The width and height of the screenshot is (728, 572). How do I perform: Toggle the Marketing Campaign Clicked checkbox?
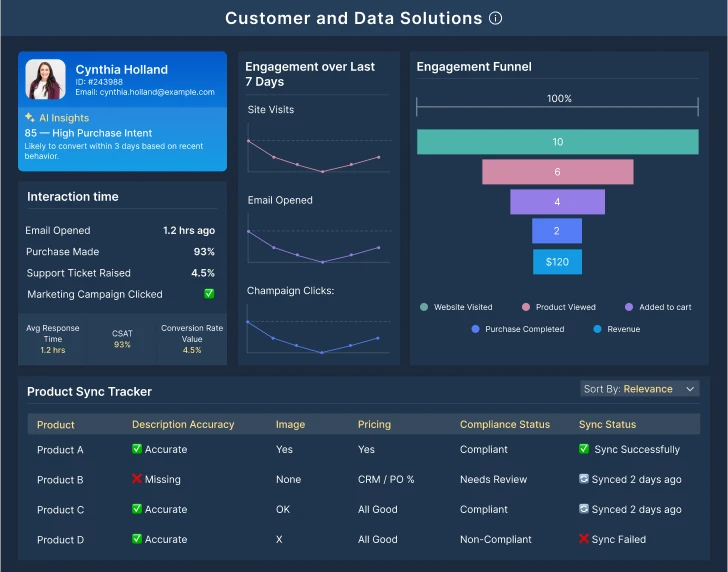[x=209, y=294]
